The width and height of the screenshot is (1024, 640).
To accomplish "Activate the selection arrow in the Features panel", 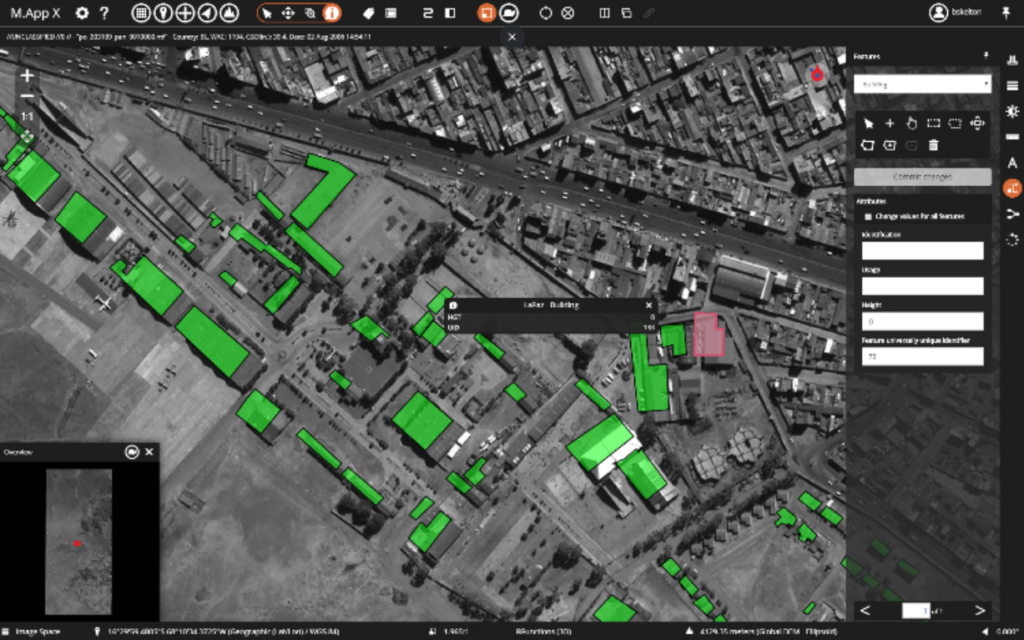I will [868, 123].
